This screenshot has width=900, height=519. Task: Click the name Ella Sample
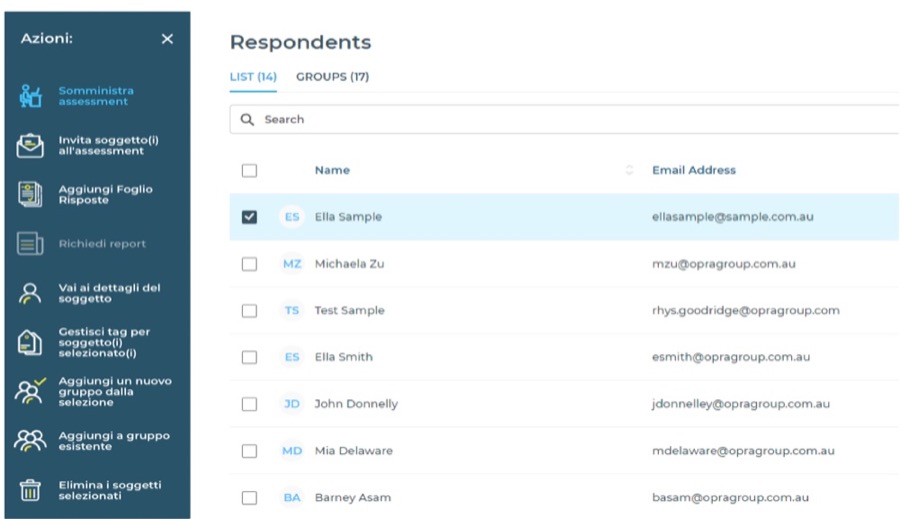pyautogui.click(x=348, y=217)
